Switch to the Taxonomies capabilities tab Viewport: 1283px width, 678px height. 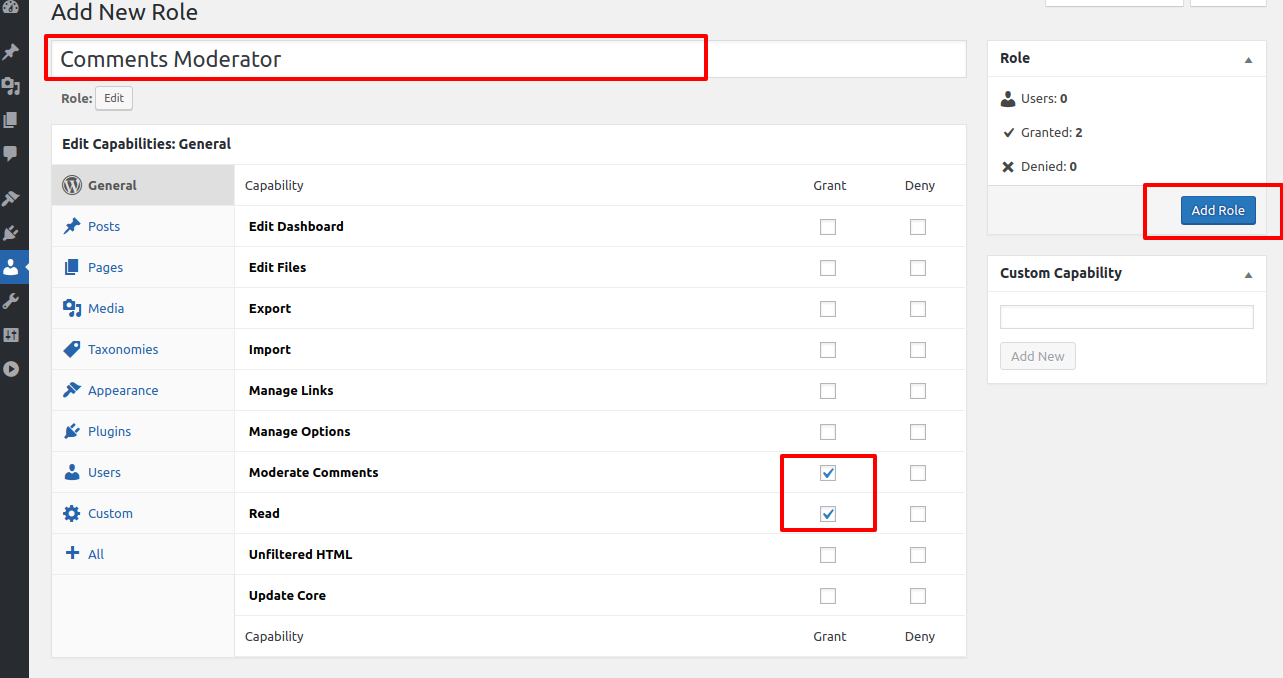coord(122,349)
